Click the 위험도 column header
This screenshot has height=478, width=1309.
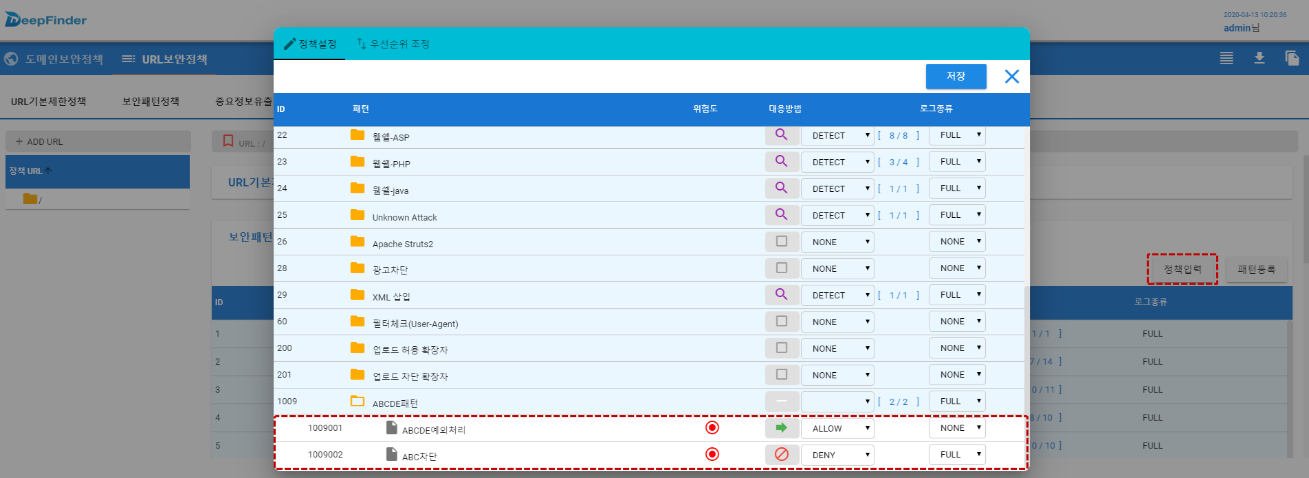705,107
